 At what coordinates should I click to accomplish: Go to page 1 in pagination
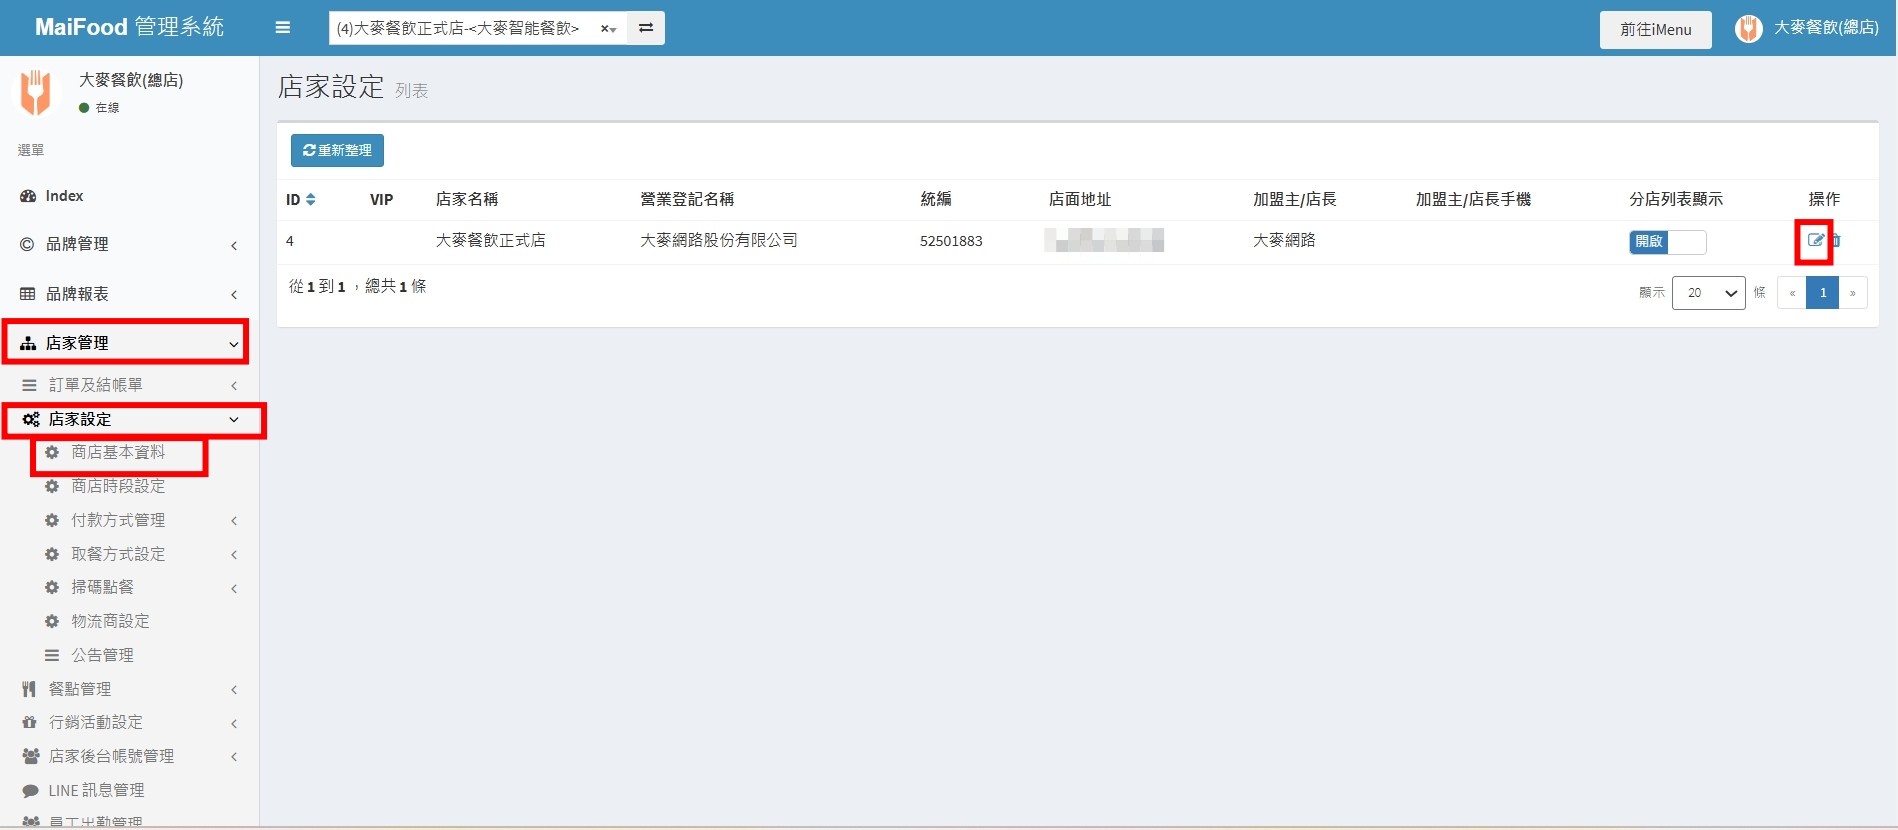(x=1822, y=293)
